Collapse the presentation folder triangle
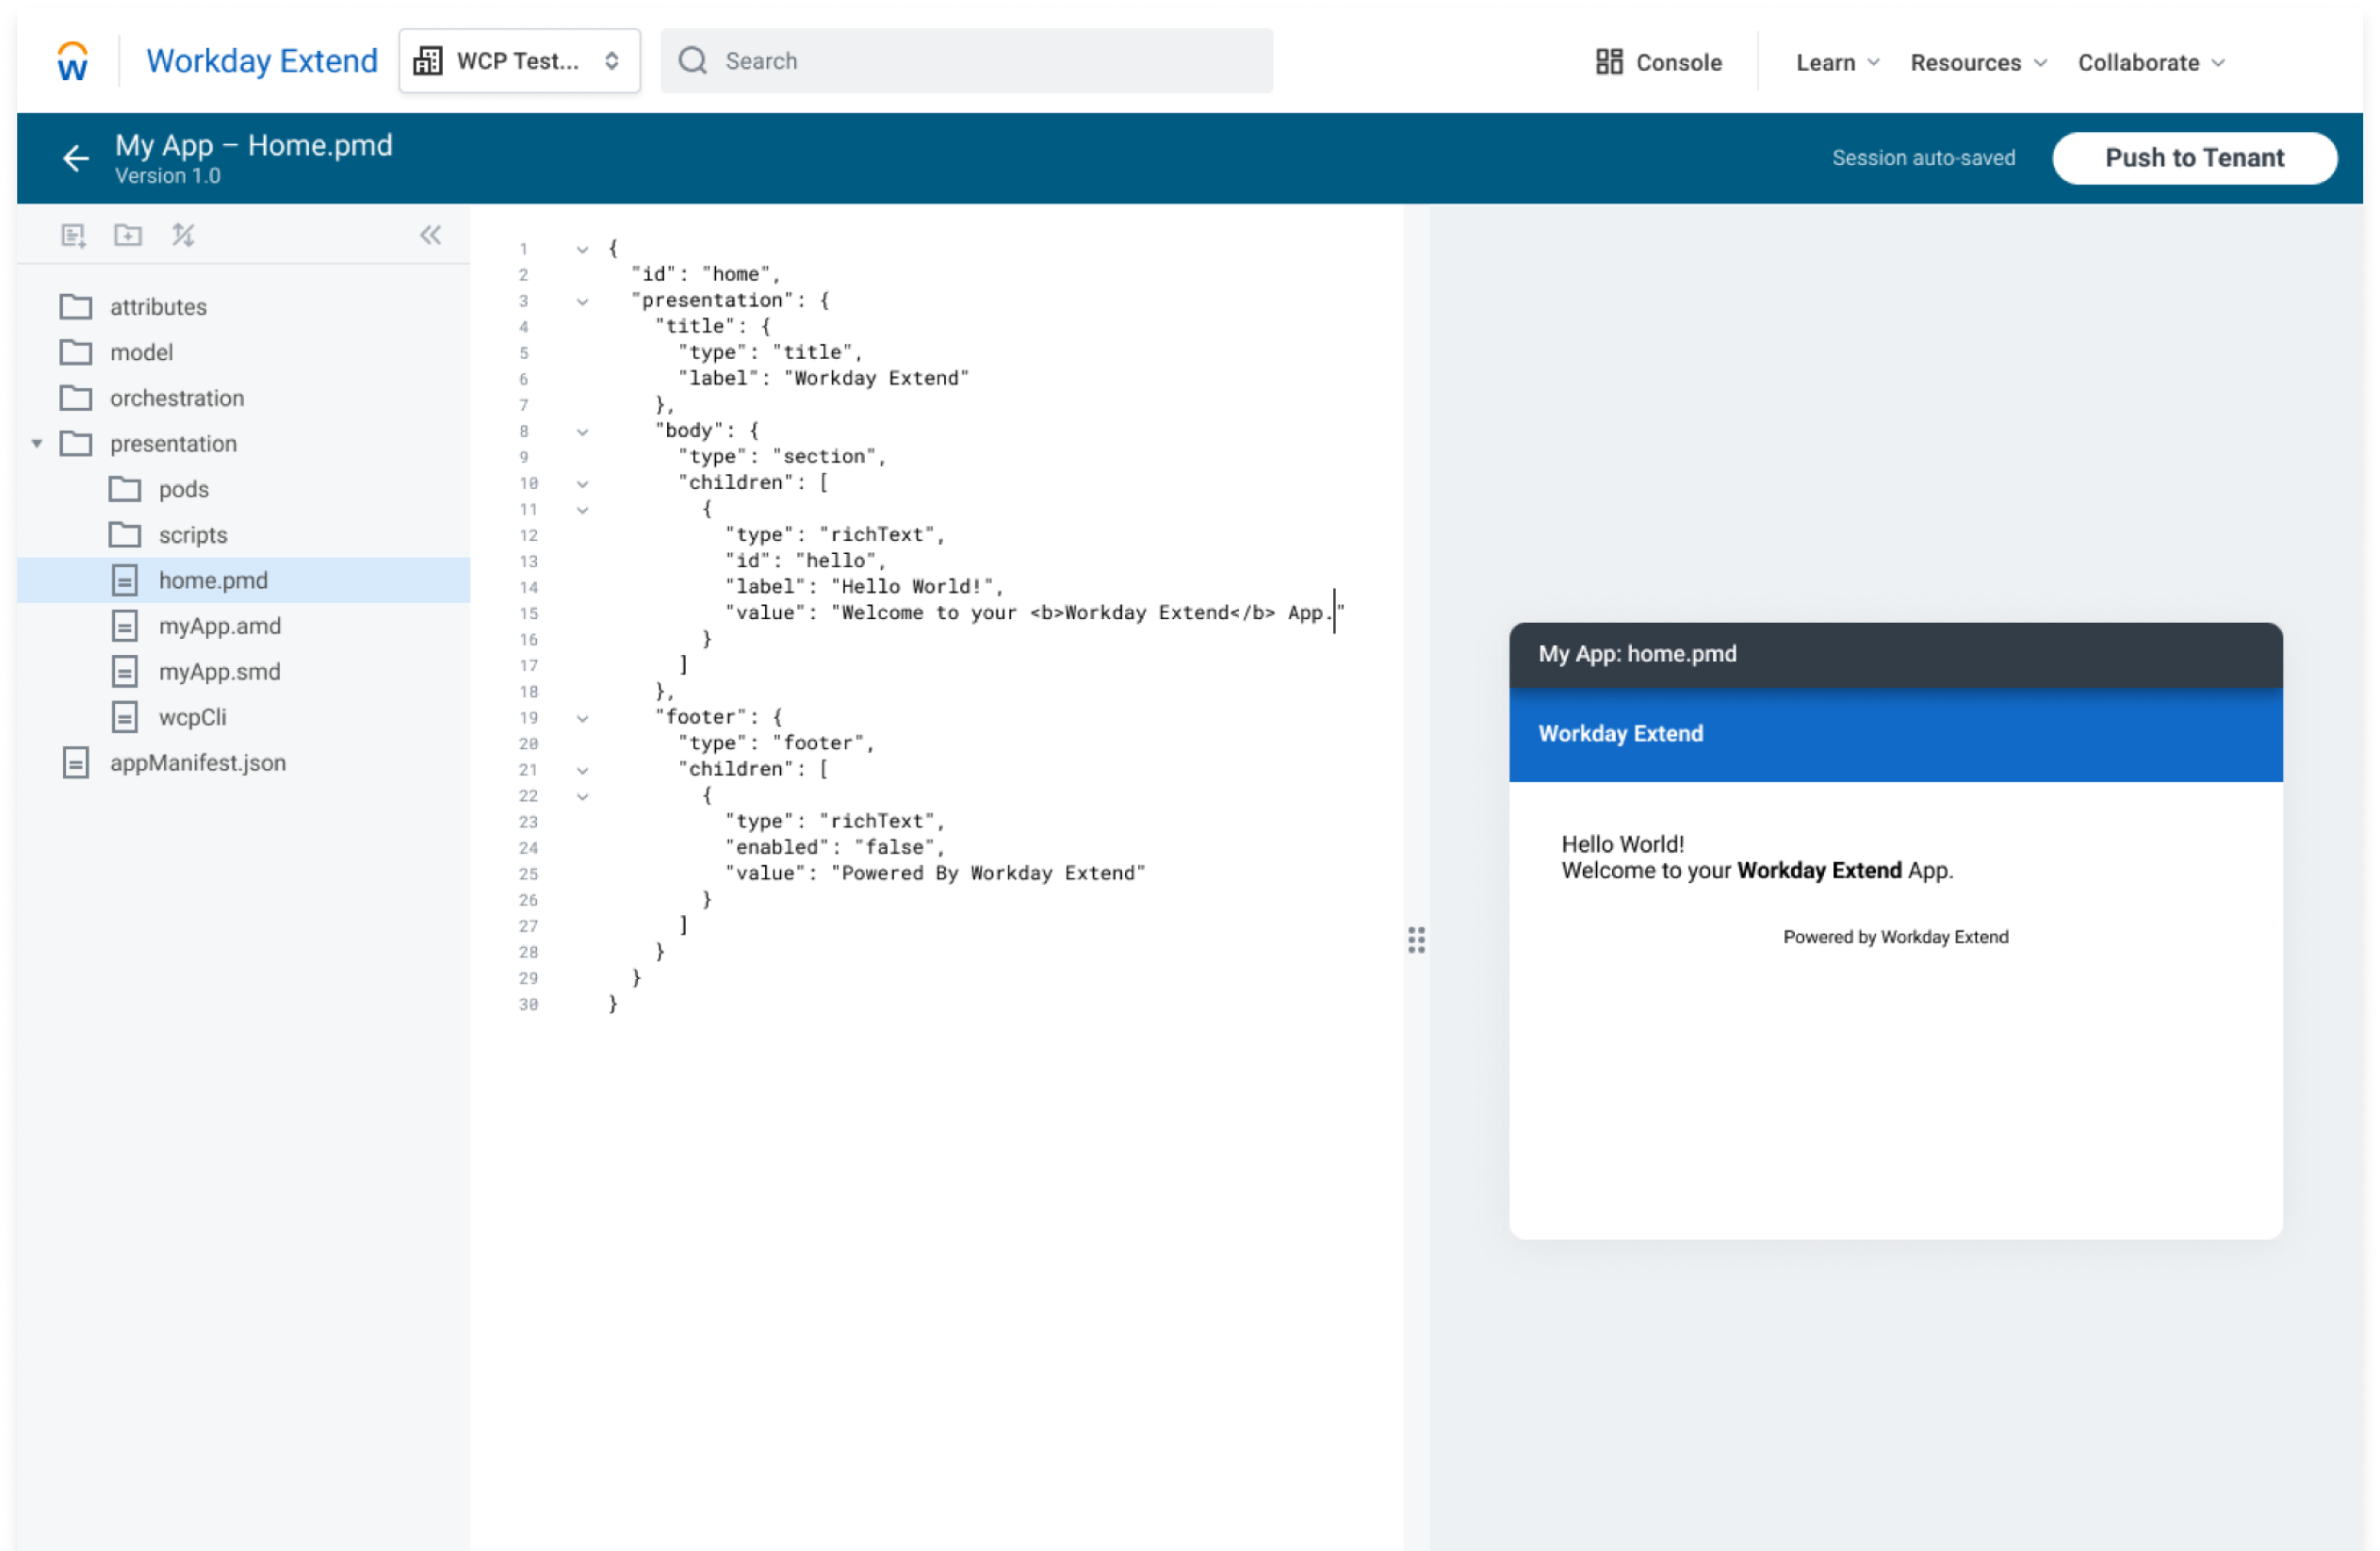The width and height of the screenshot is (2380, 1551). tap(37, 443)
